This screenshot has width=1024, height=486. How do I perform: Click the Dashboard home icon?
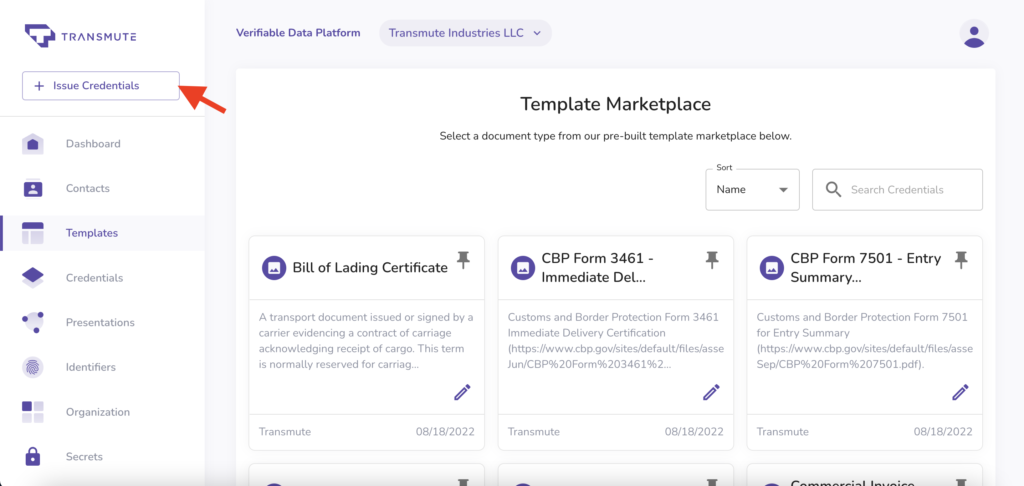click(x=33, y=144)
